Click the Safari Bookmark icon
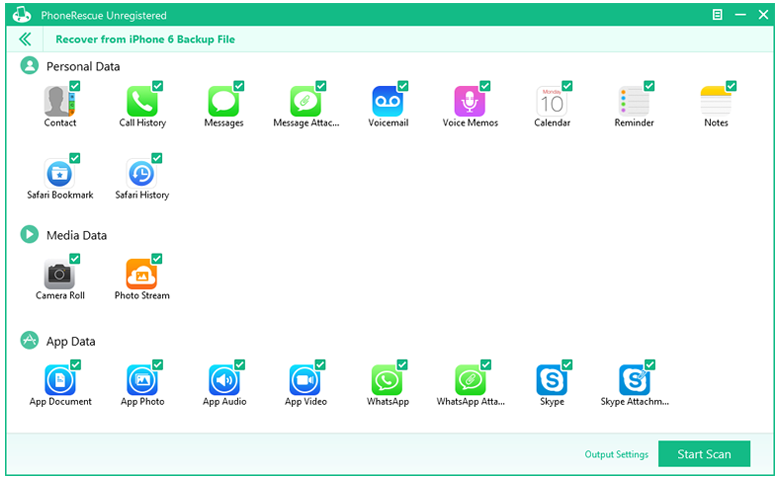The height and width of the screenshot is (479, 780). pos(59,174)
